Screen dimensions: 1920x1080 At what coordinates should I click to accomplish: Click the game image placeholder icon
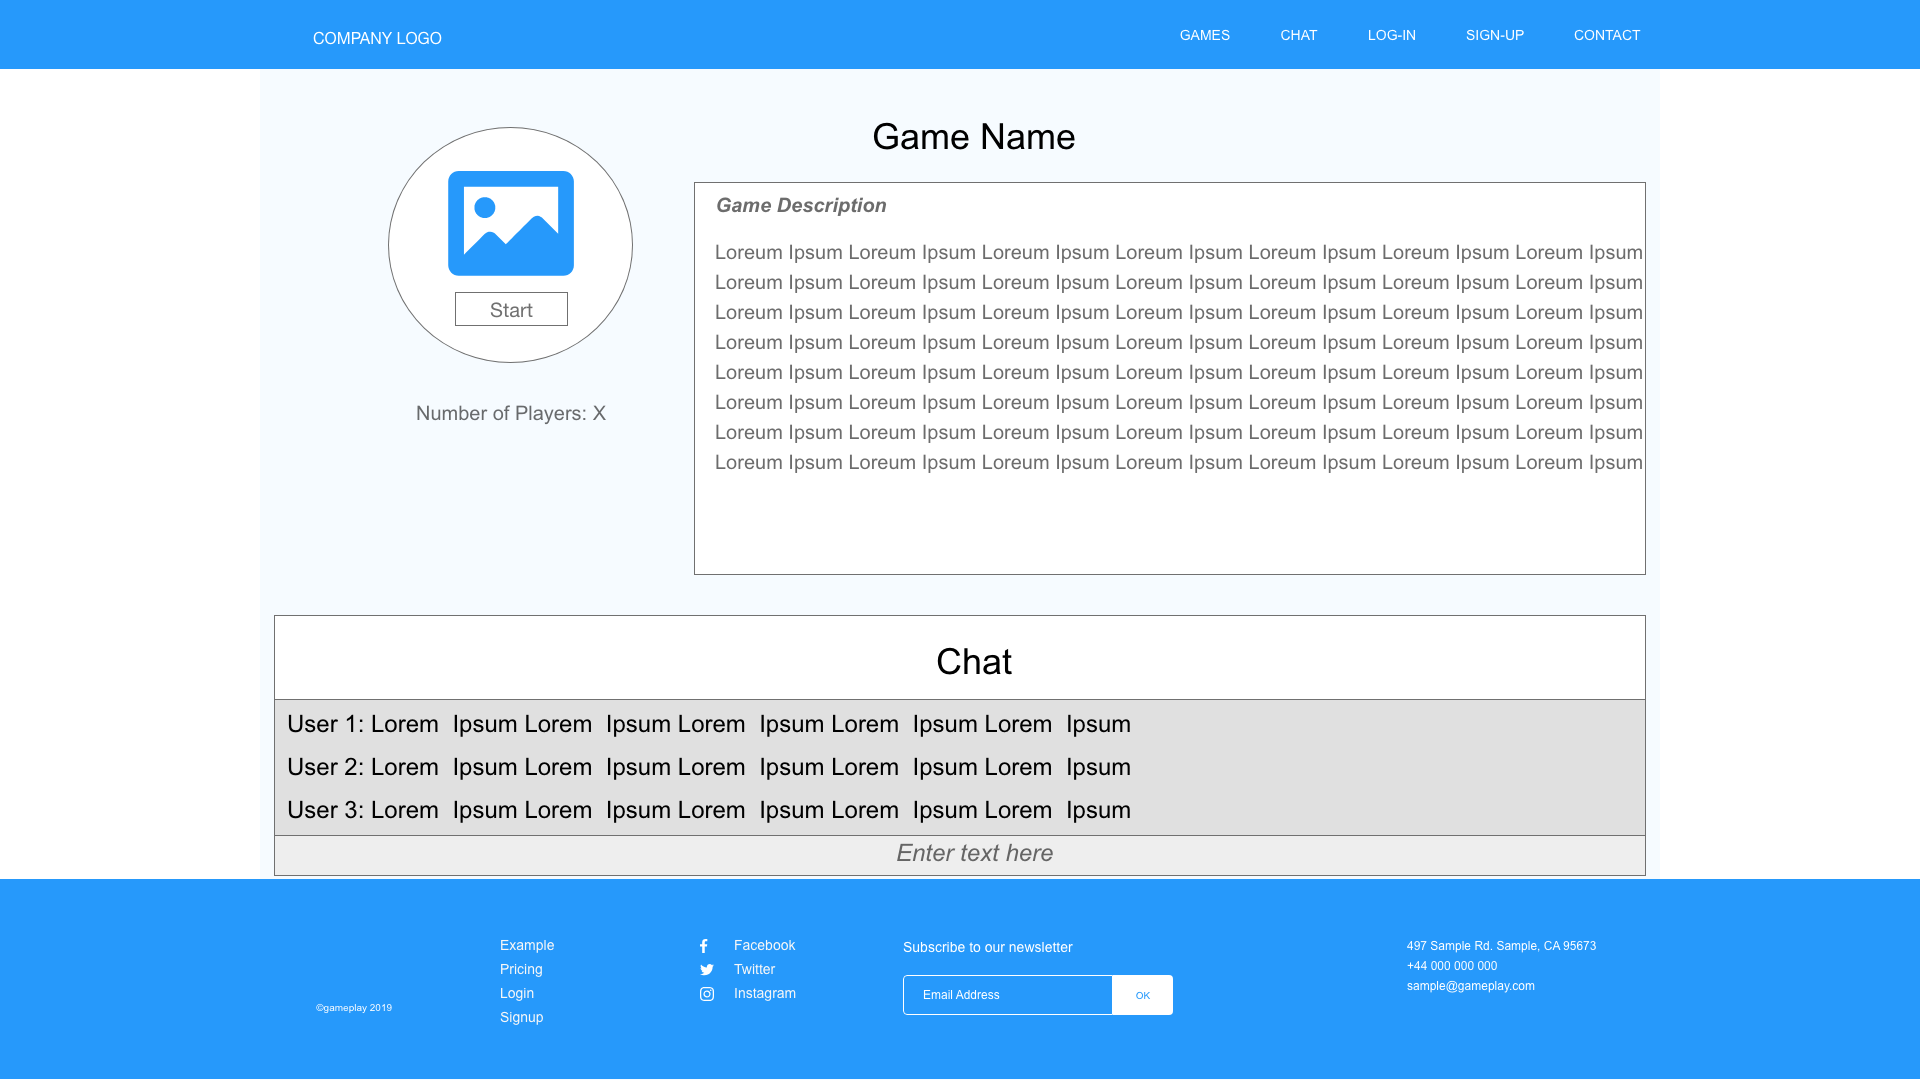click(x=510, y=223)
